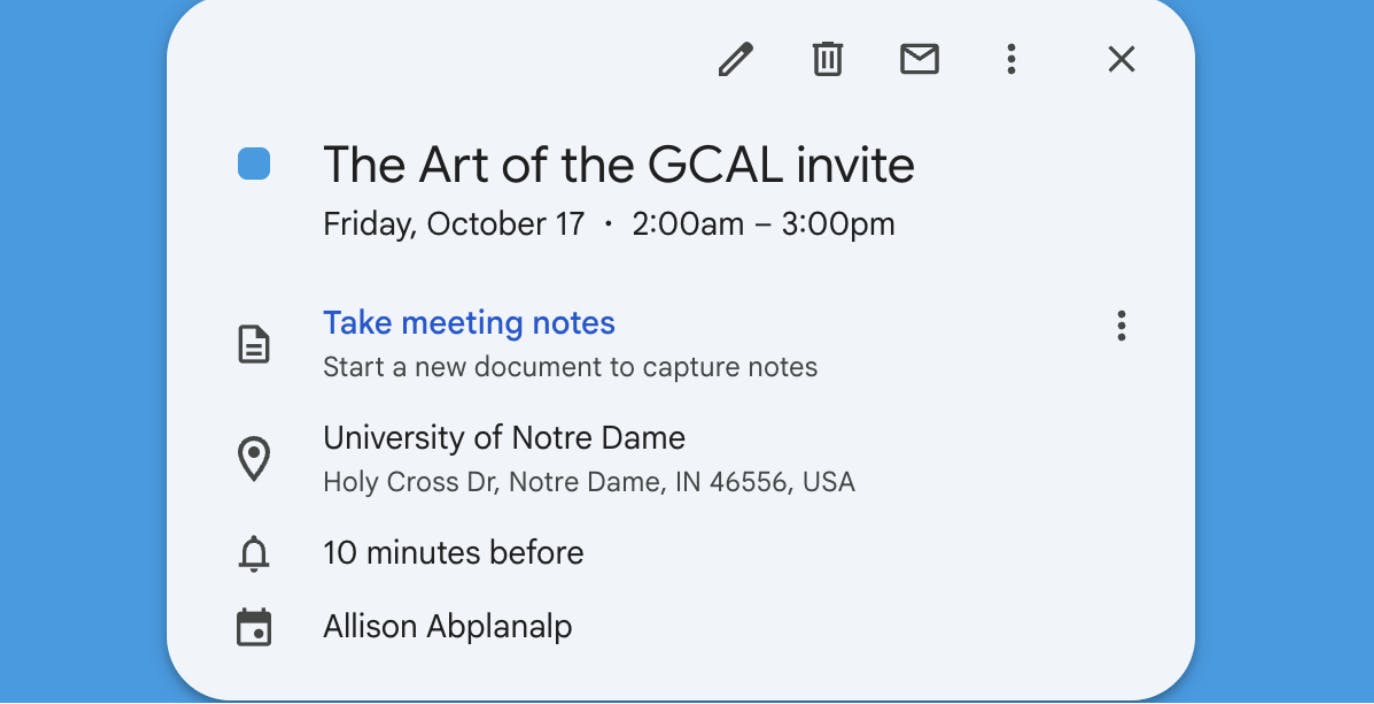
Task: Click the notification bell icon
Action: pyautogui.click(x=256, y=552)
